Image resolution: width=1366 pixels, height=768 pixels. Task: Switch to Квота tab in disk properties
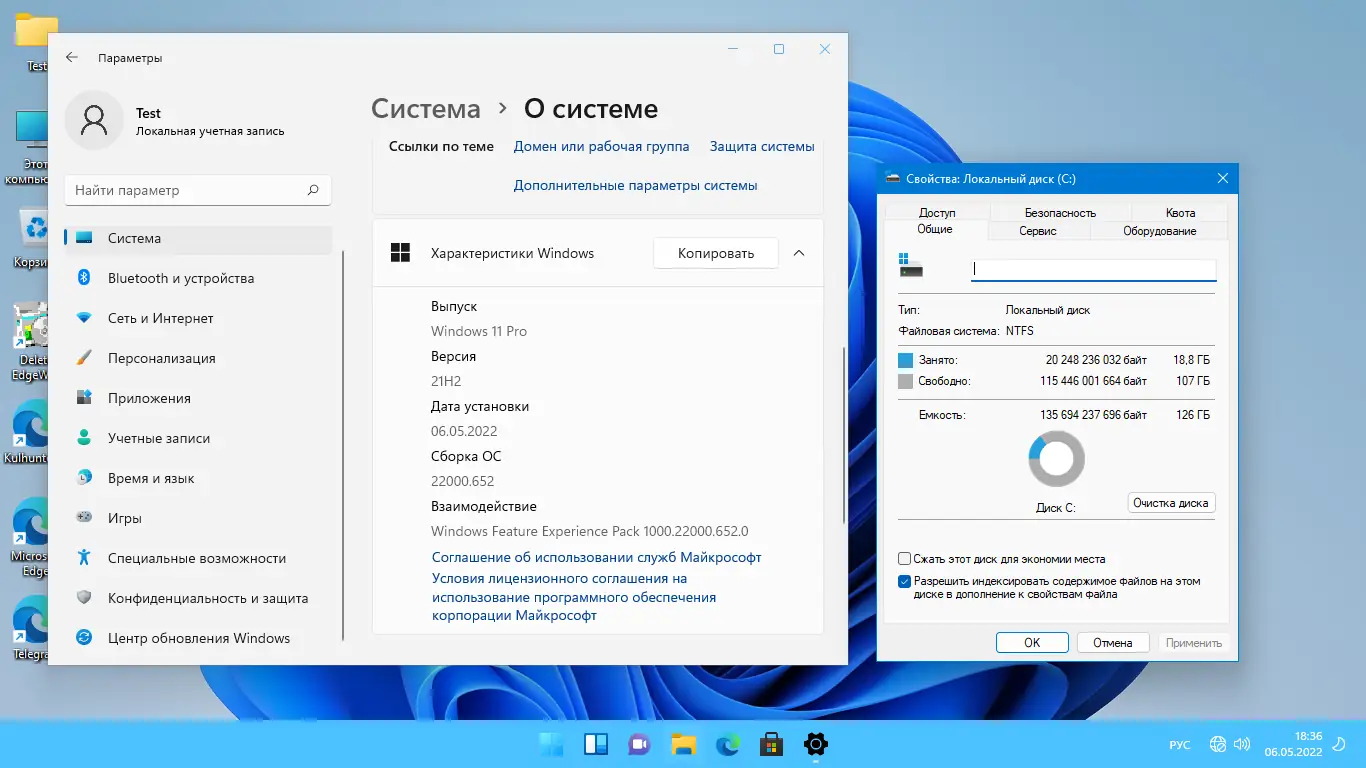(x=1180, y=212)
